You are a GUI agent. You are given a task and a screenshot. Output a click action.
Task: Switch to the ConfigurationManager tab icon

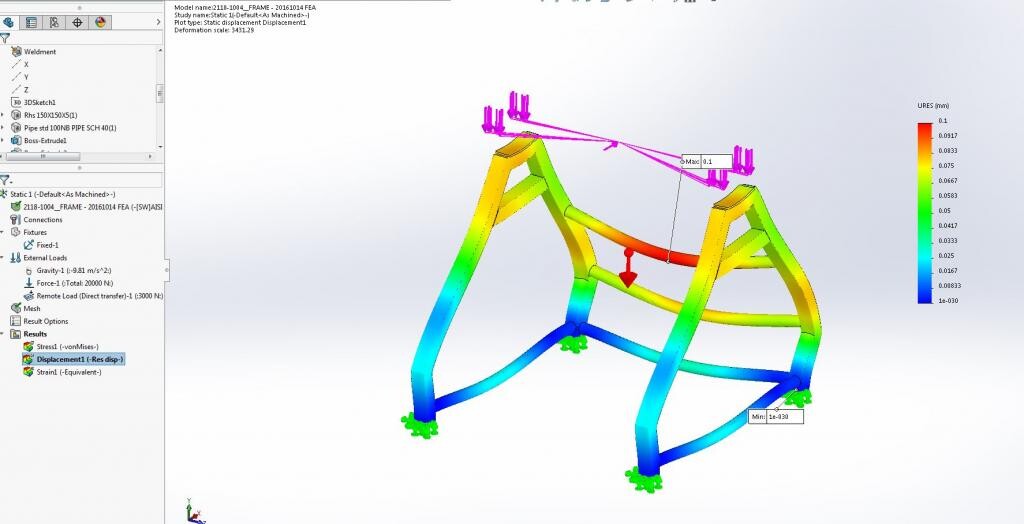click(x=54, y=21)
